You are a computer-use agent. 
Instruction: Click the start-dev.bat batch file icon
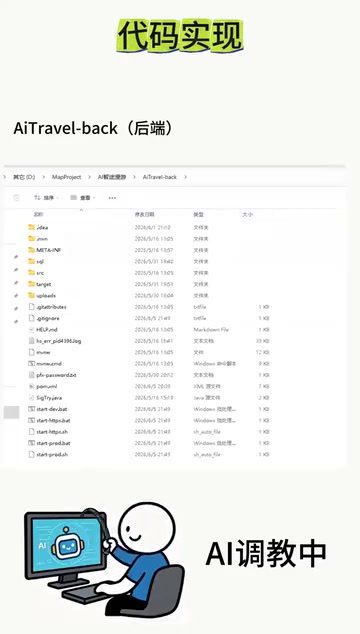(32, 409)
